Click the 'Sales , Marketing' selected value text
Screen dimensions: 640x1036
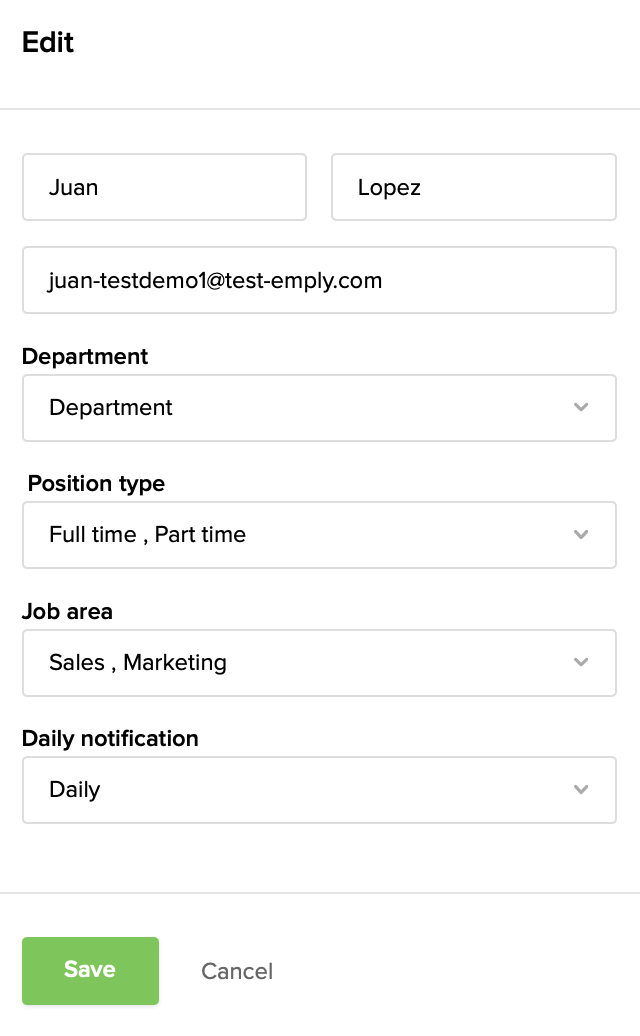click(138, 662)
